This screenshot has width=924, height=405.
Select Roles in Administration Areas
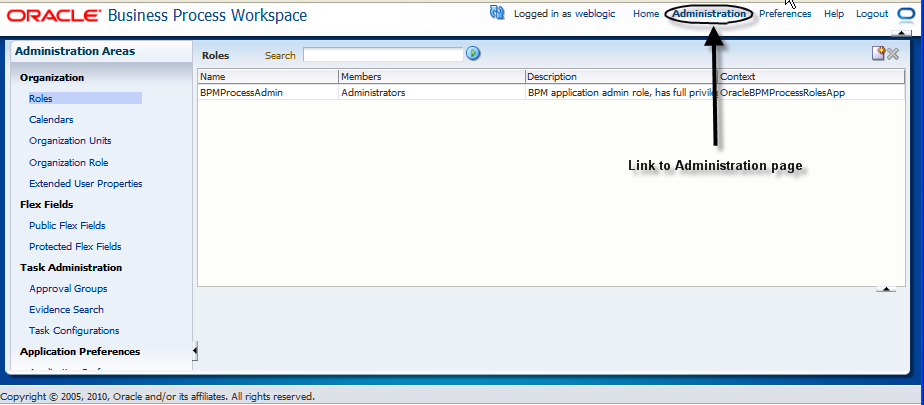click(41, 98)
